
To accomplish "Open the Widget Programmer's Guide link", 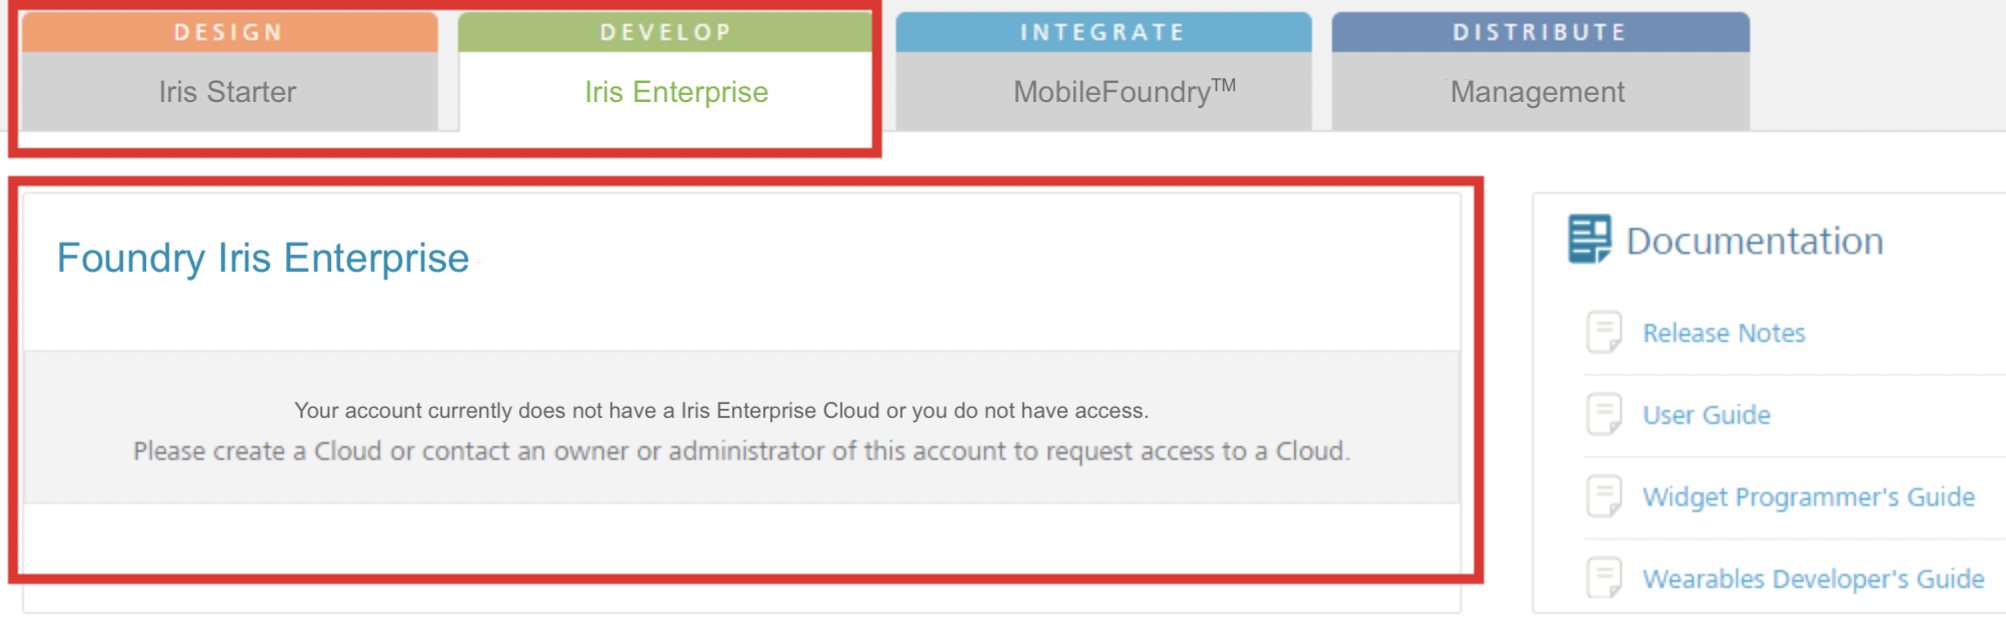I will click(x=1808, y=497).
